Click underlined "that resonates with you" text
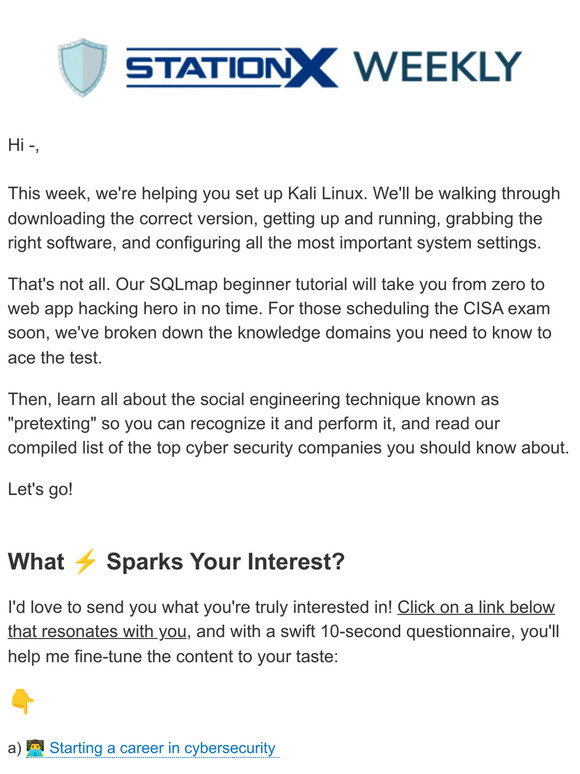This screenshot has width=580, height=774. click(x=97, y=631)
